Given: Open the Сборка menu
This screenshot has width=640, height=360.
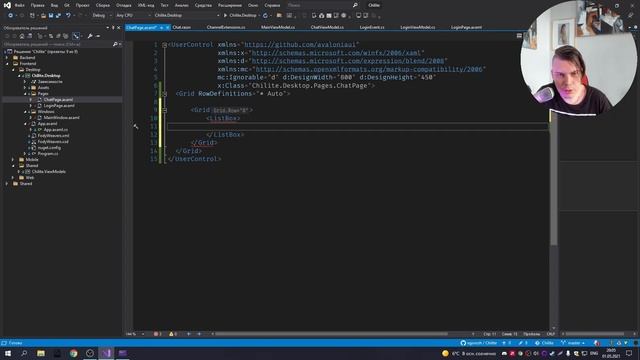Looking at the screenshot, I should click(x=102, y=5).
